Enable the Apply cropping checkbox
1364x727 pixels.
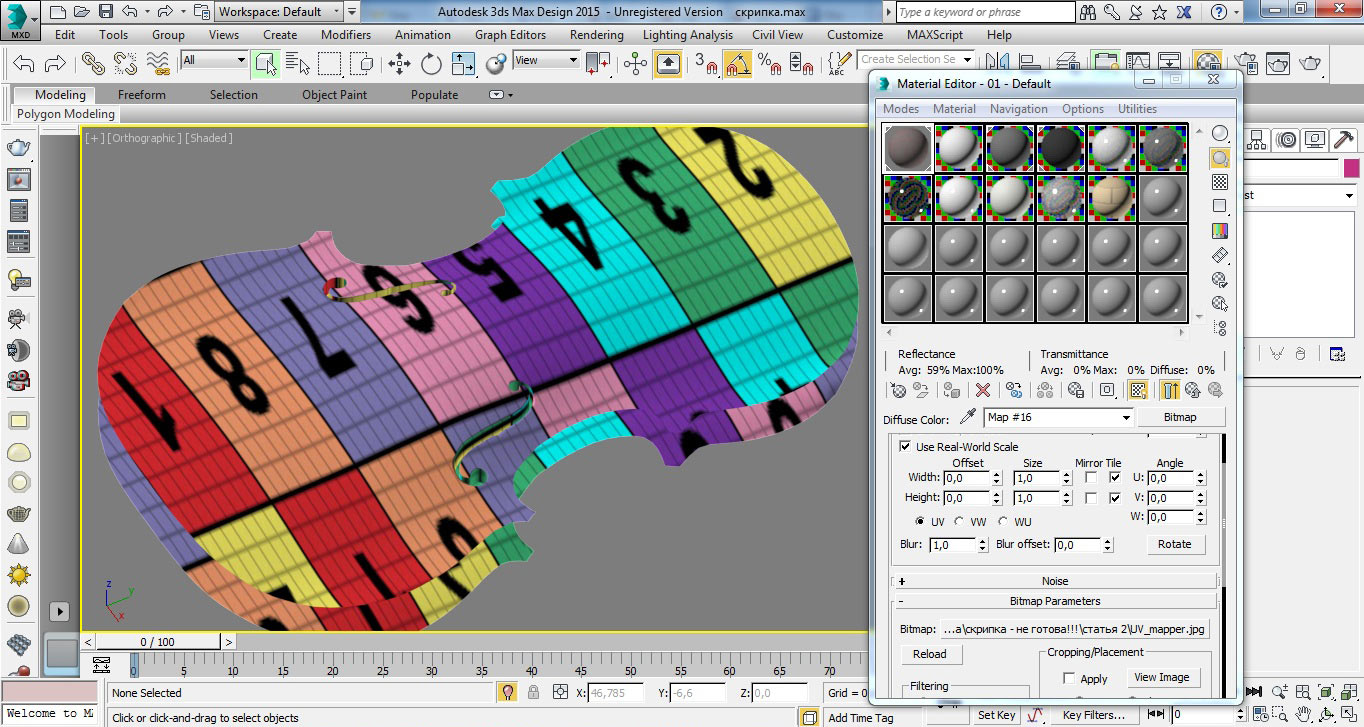coord(1069,679)
